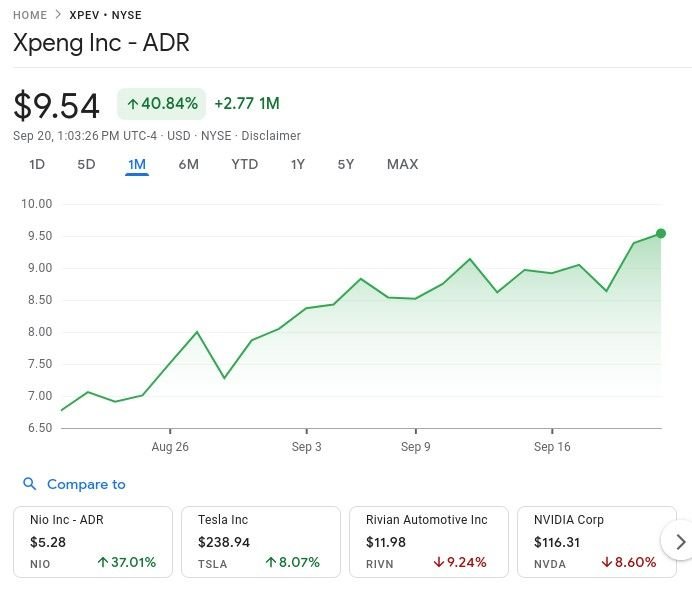The width and height of the screenshot is (692, 590).
Task: Click Rivian's red down arrow change
Action: pyautogui.click(x=459, y=562)
